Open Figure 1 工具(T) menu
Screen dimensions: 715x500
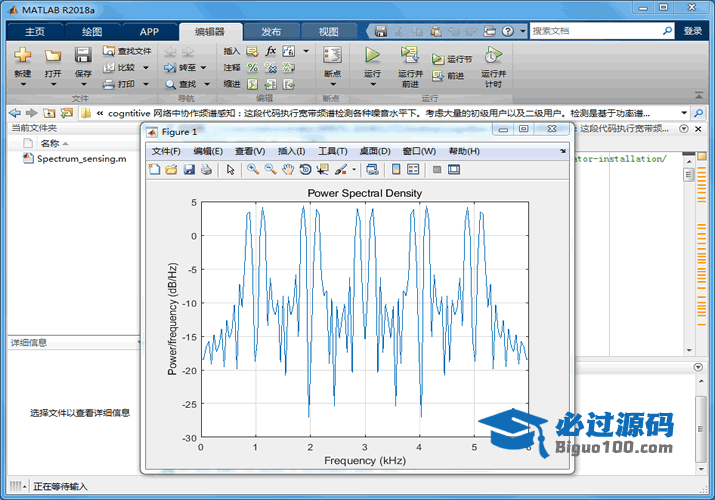pyautogui.click(x=332, y=151)
